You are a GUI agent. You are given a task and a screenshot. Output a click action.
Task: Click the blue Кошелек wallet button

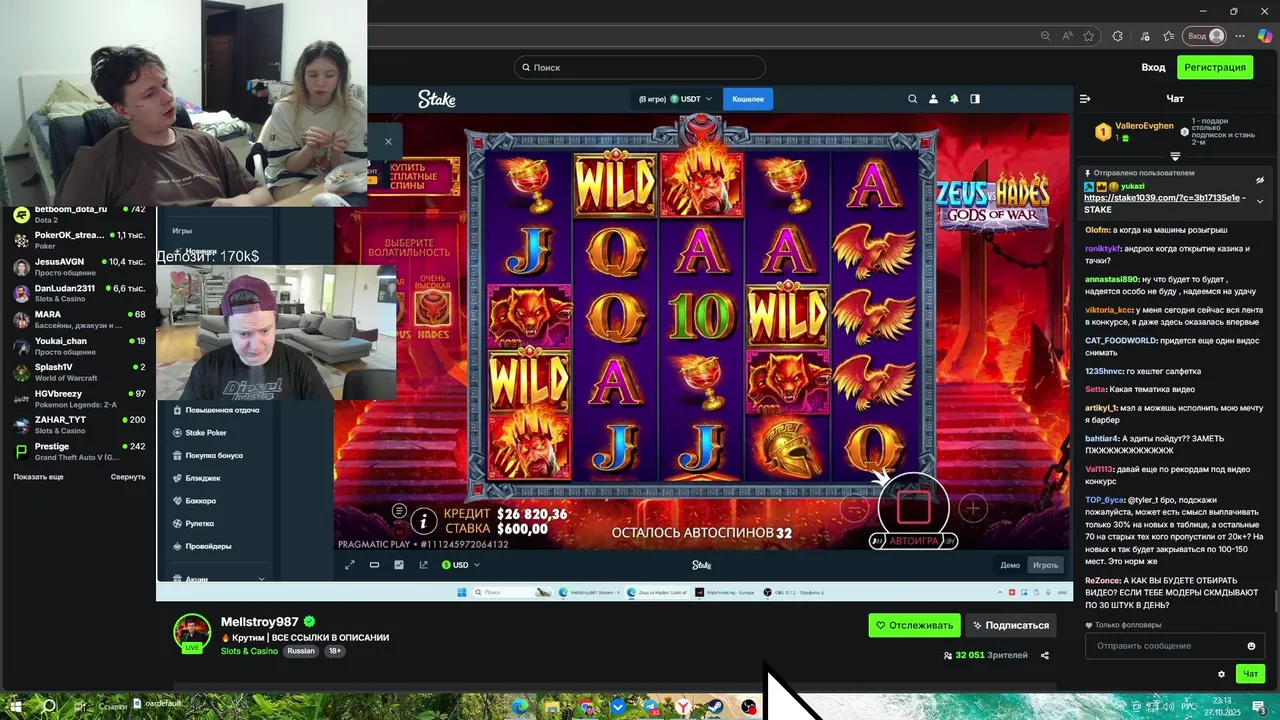pyautogui.click(x=748, y=99)
